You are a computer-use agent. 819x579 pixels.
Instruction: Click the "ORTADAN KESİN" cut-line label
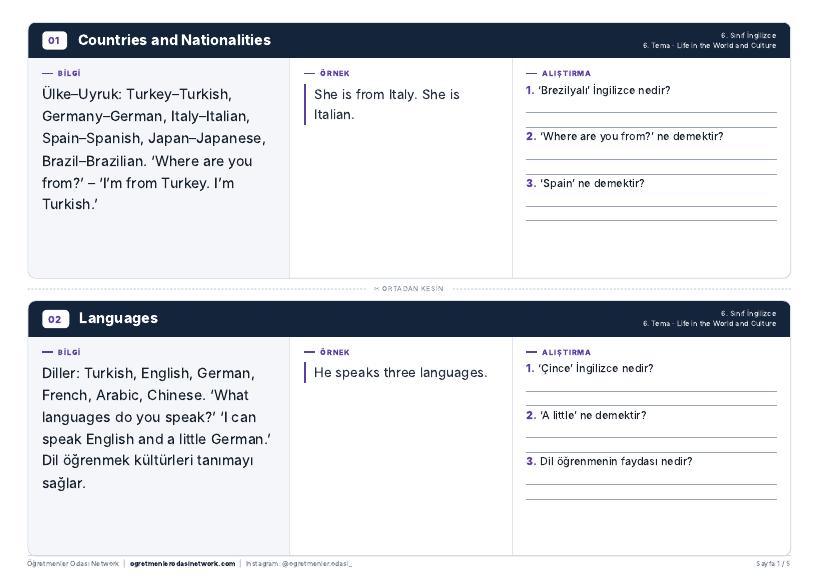pyautogui.click(x=409, y=289)
